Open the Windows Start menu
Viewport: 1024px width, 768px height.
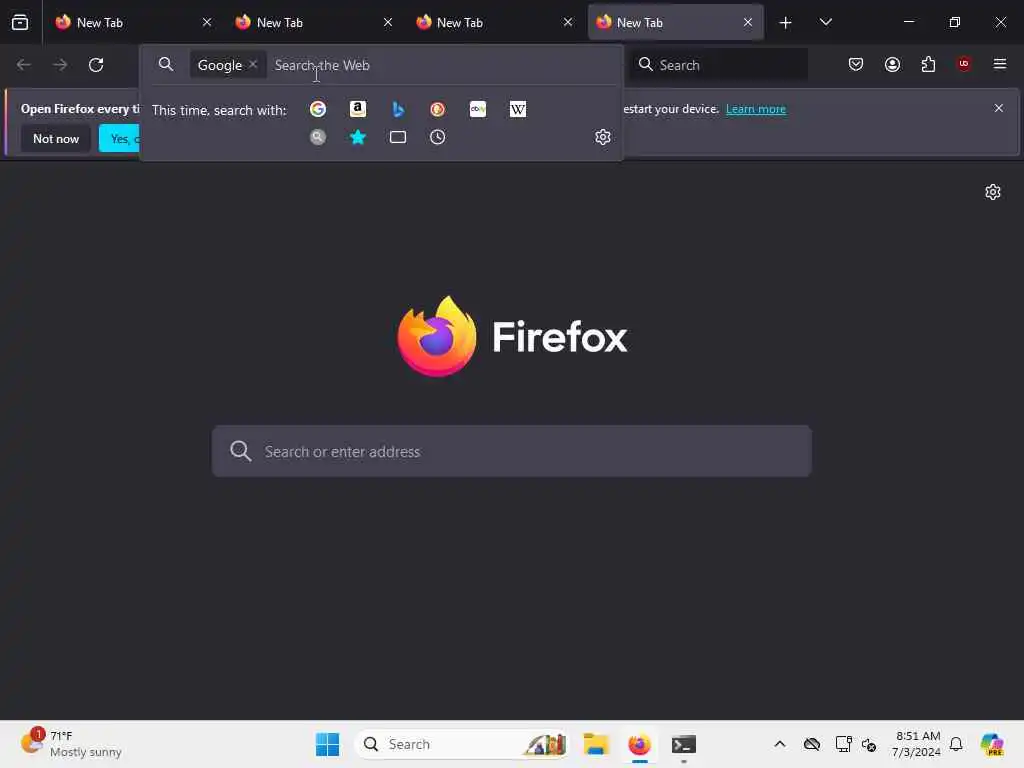(x=327, y=744)
